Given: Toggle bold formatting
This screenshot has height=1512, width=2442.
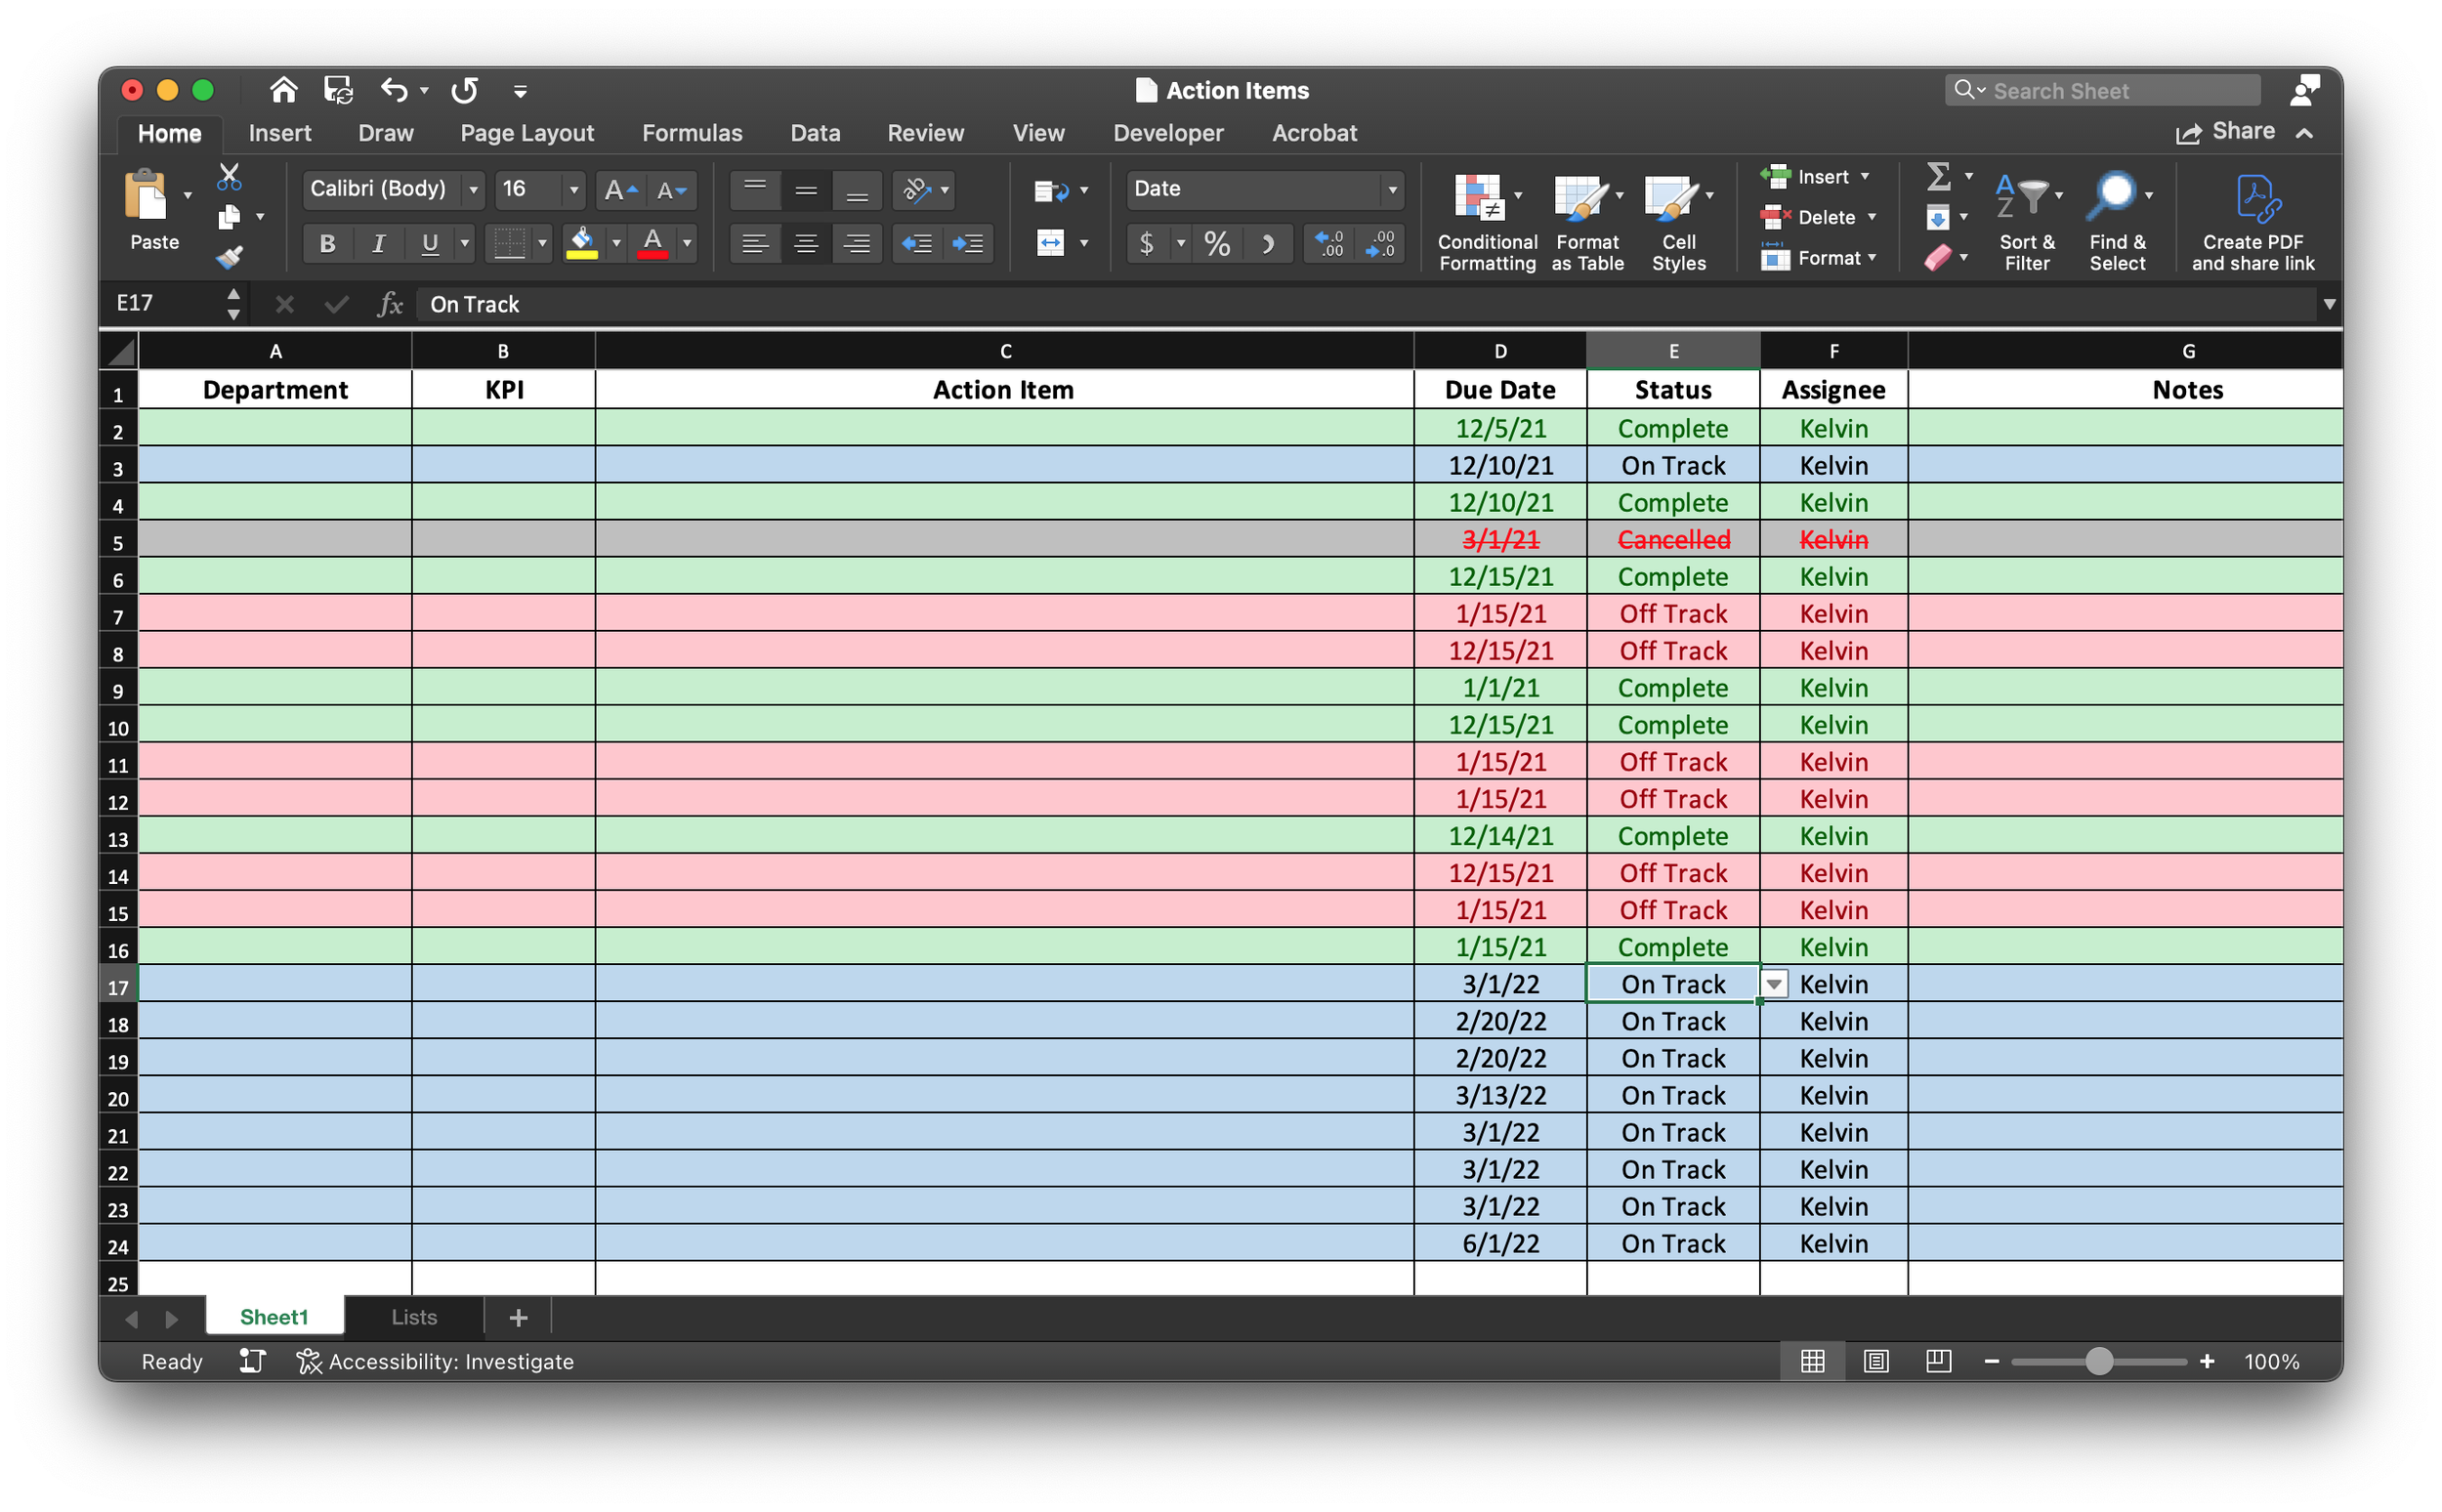Looking at the screenshot, I should pyautogui.click(x=327, y=243).
